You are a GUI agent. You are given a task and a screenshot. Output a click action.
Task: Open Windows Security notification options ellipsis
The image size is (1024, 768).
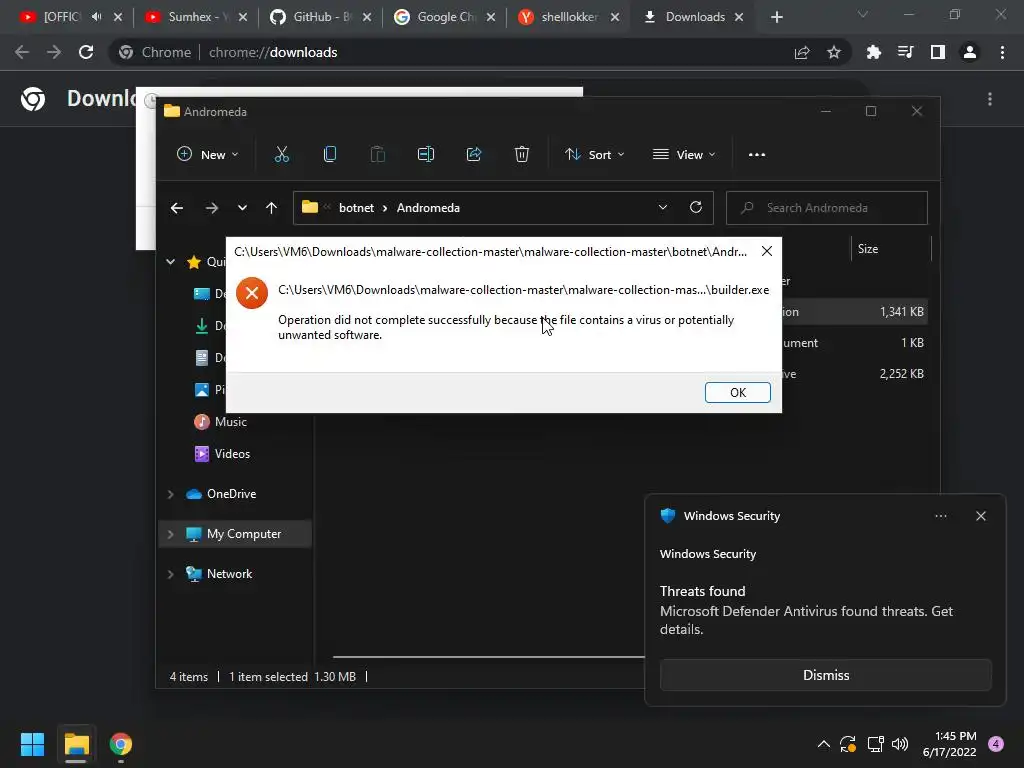pyautogui.click(x=941, y=516)
